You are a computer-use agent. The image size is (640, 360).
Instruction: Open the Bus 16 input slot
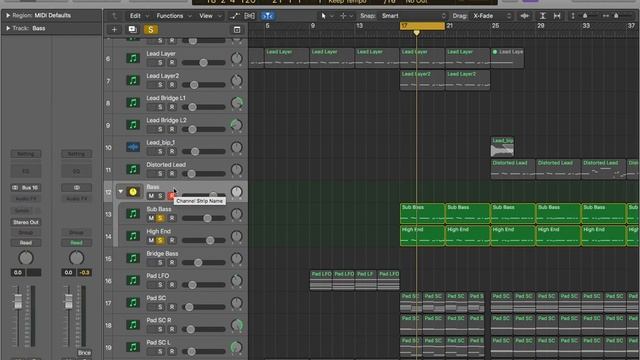point(26,188)
